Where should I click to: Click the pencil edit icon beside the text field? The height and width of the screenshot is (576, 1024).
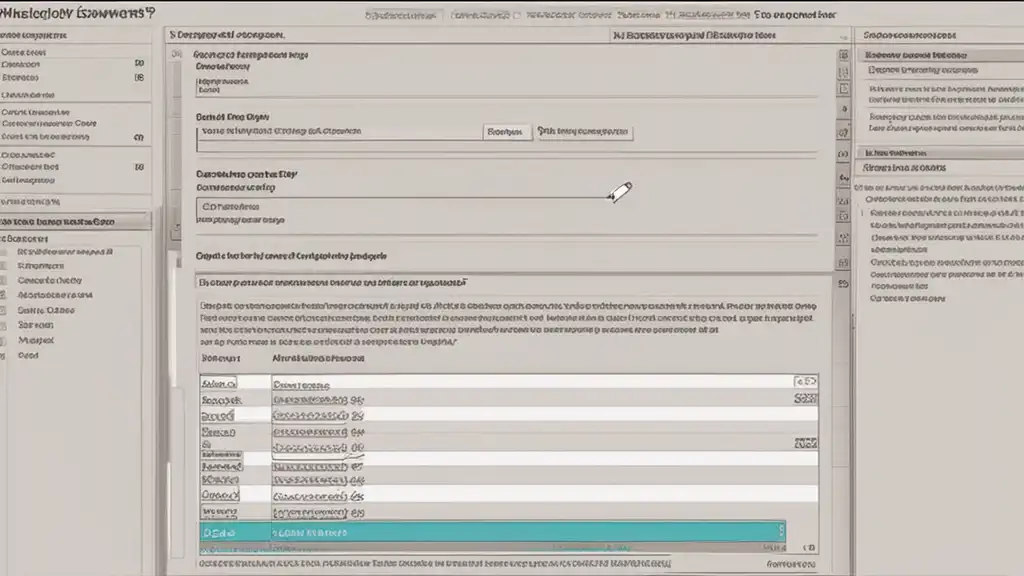[619, 192]
